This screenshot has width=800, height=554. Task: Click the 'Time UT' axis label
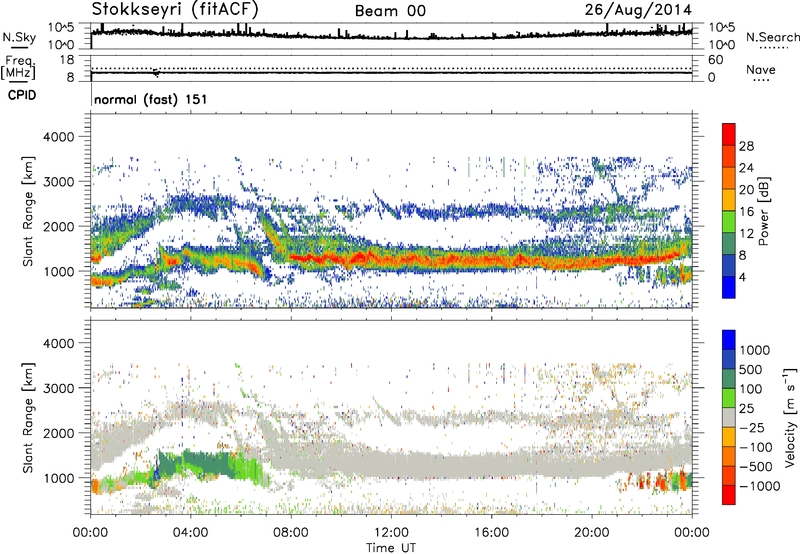pyautogui.click(x=391, y=547)
